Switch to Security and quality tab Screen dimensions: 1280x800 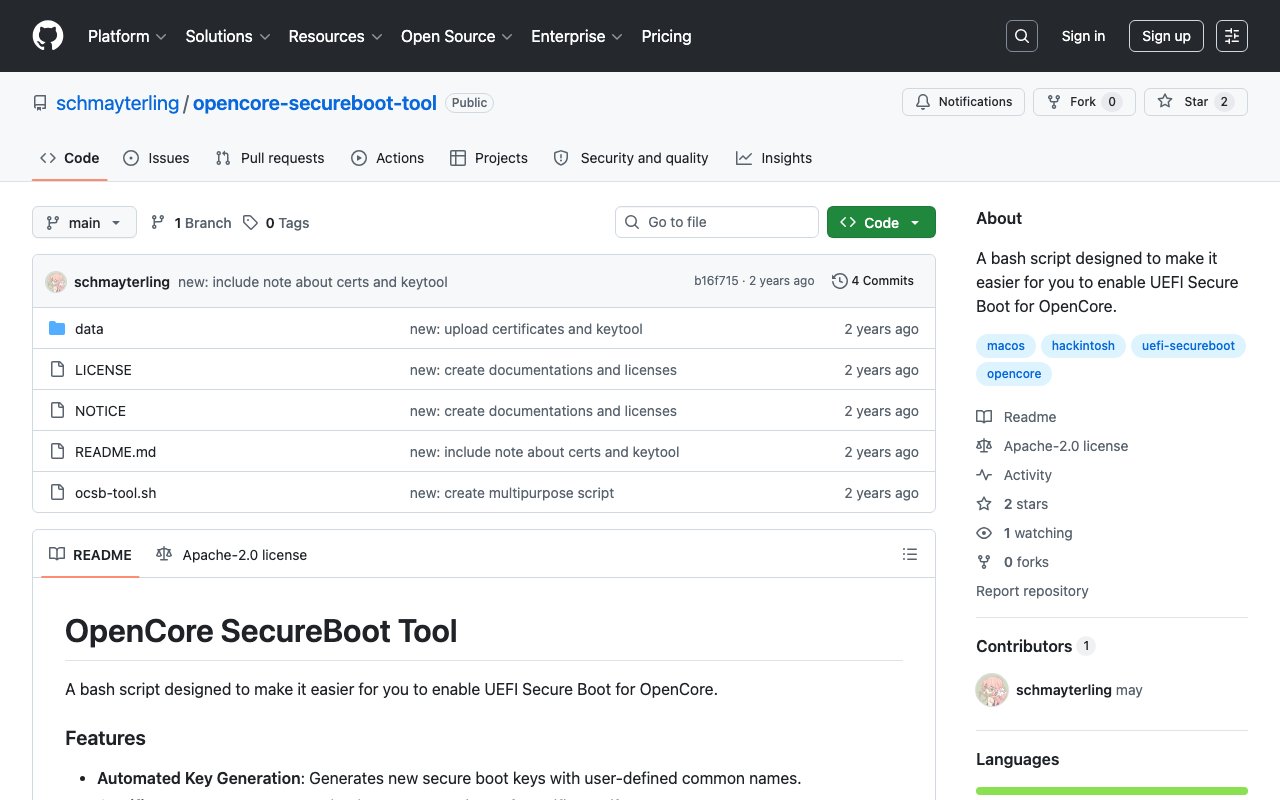tap(631, 158)
